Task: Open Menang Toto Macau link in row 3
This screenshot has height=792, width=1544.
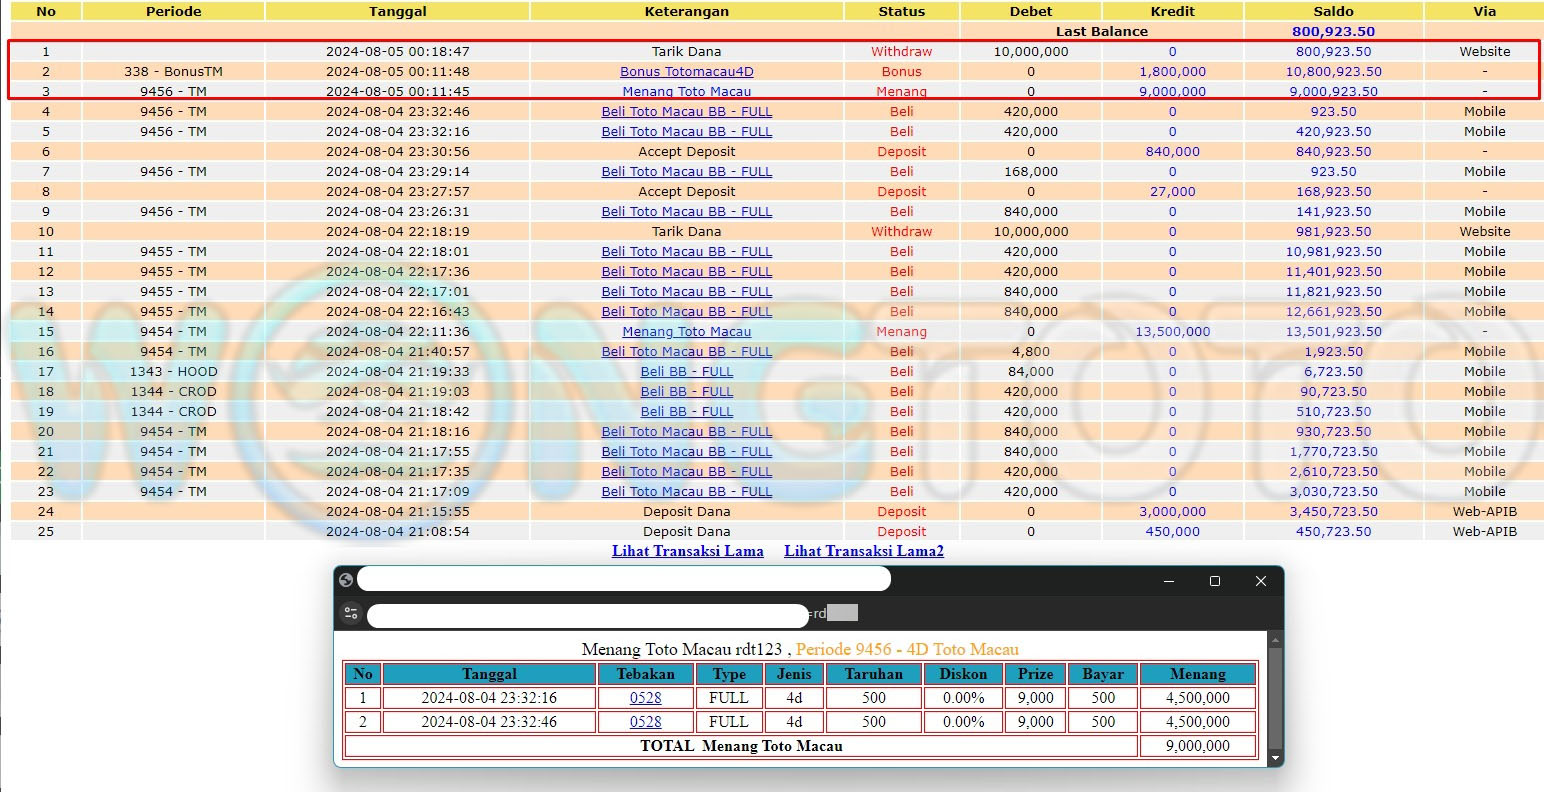Action: (x=687, y=92)
